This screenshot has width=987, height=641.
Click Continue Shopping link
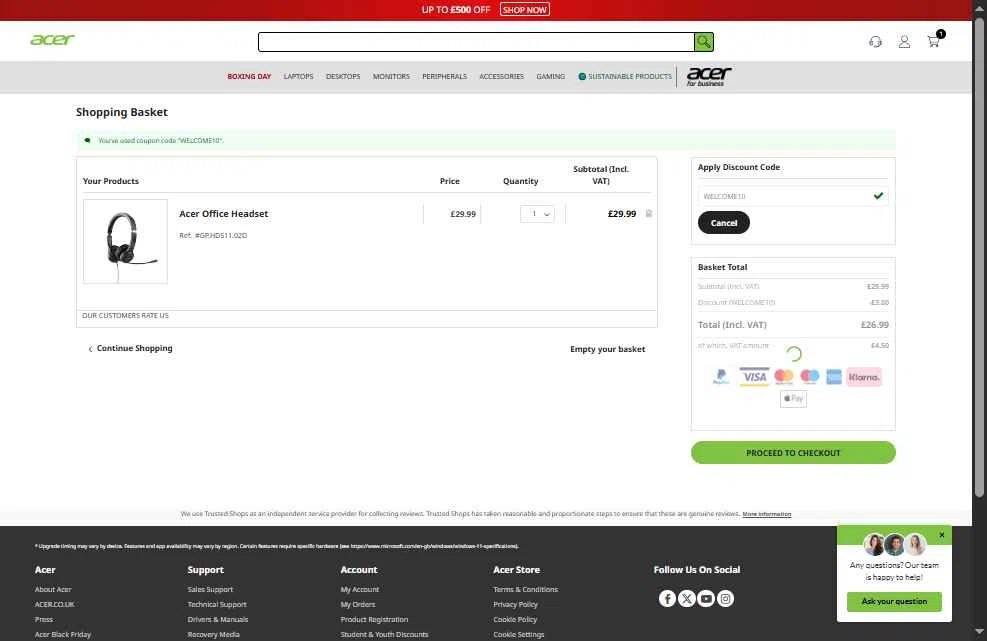130,348
